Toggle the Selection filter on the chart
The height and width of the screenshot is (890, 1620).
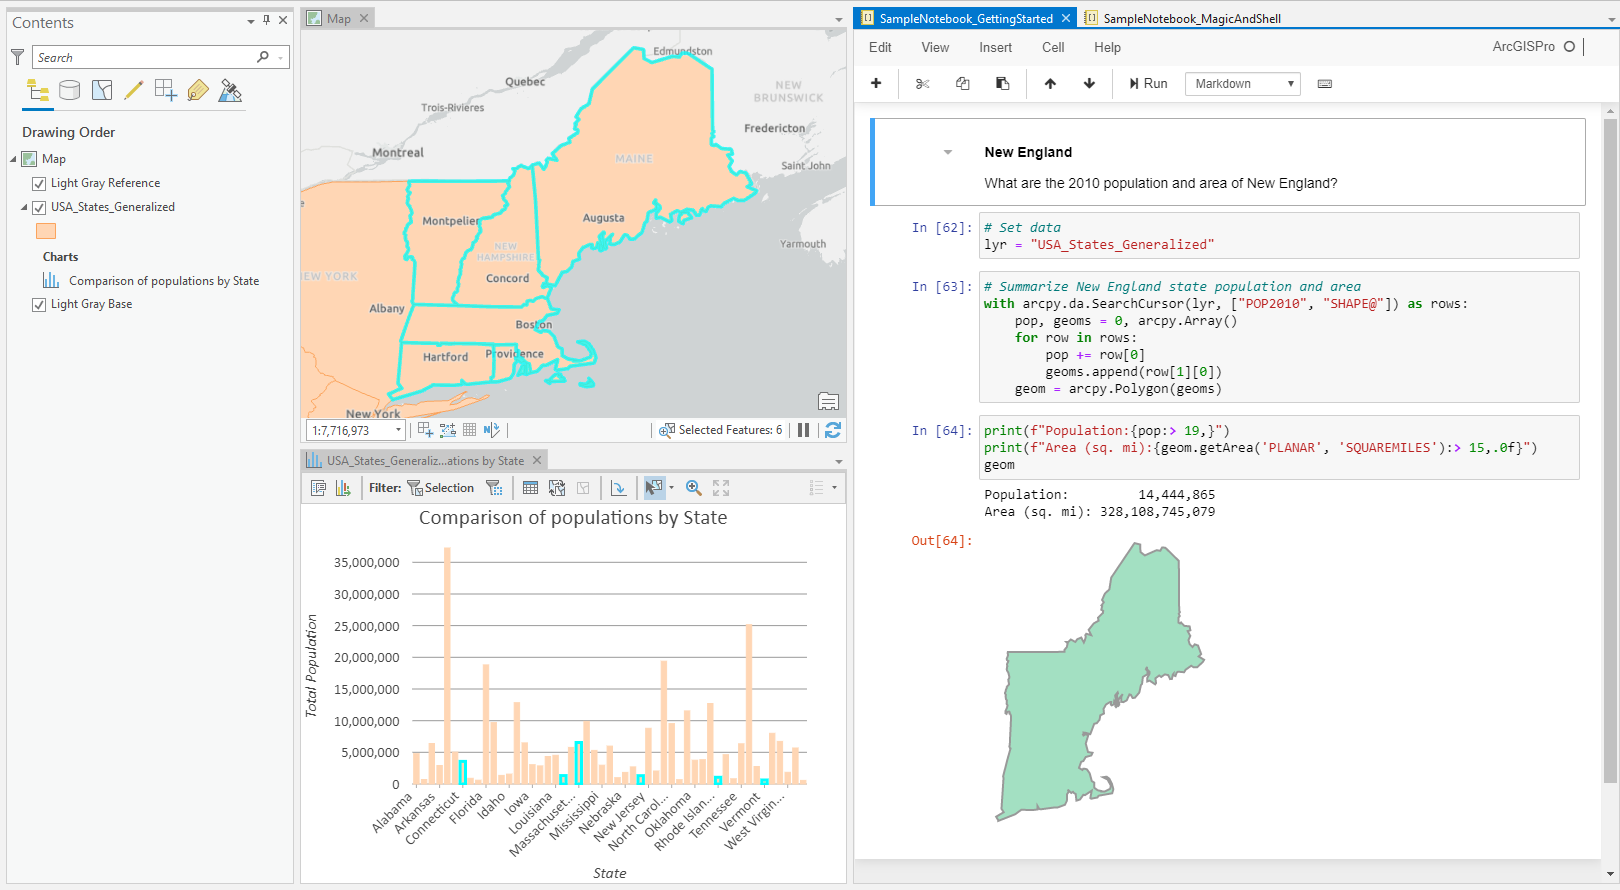pyautogui.click(x=440, y=488)
